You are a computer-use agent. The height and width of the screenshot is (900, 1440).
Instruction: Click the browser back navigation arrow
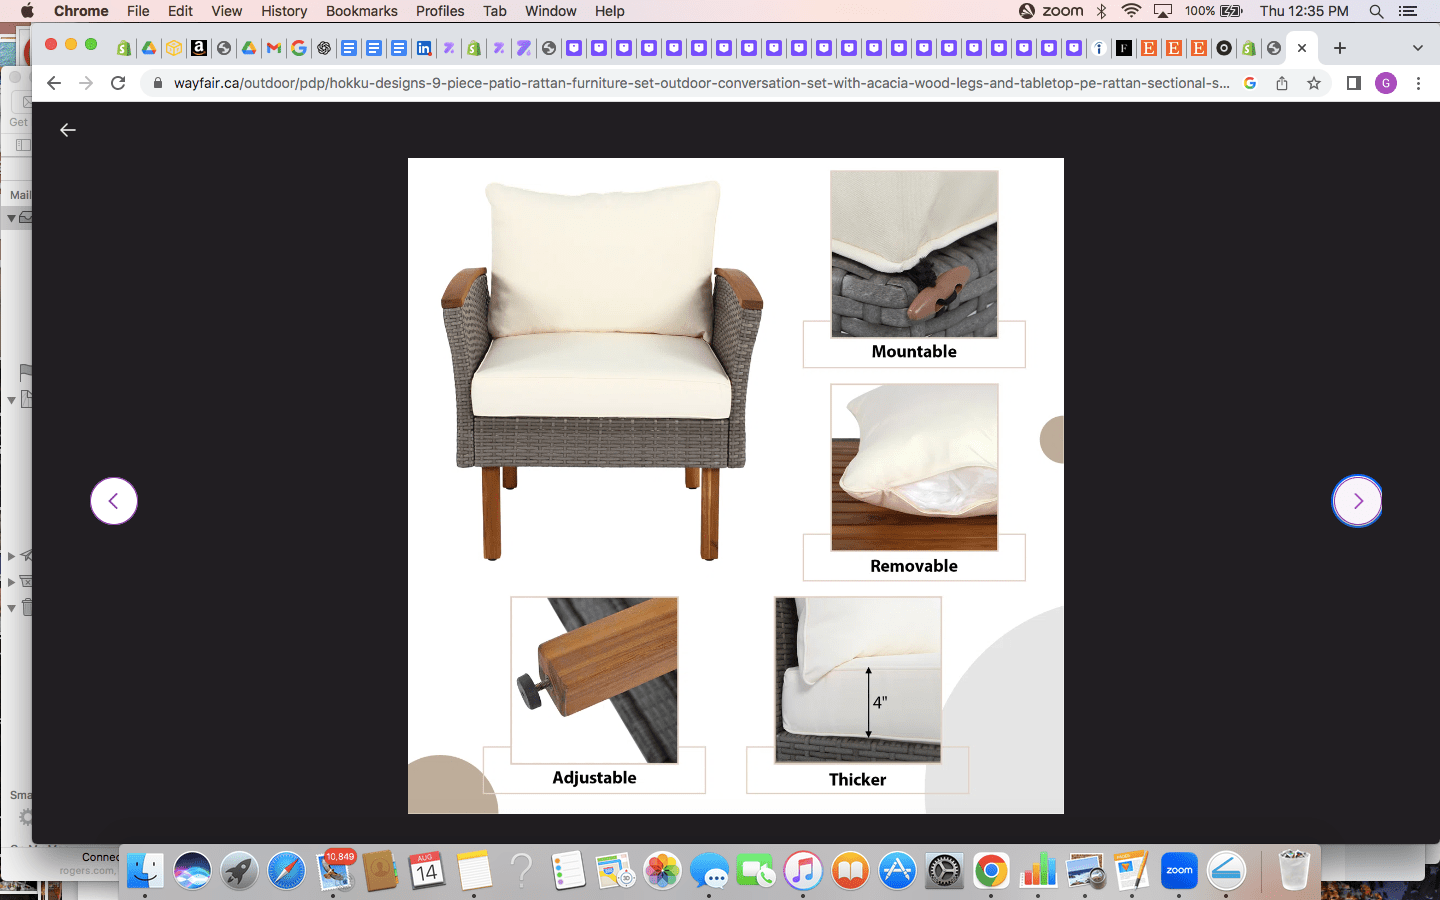tap(54, 83)
